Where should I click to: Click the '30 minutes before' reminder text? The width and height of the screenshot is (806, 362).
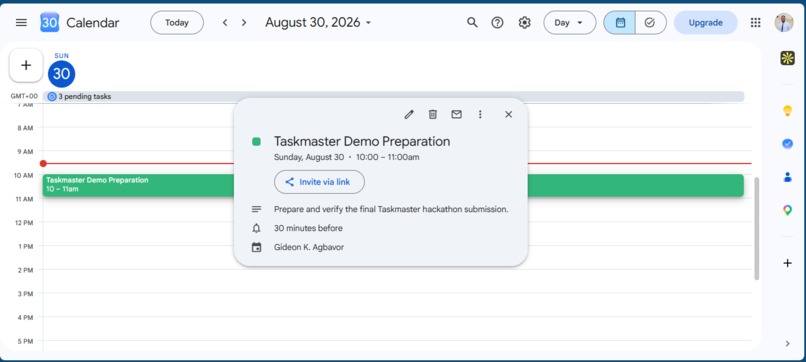pos(308,228)
